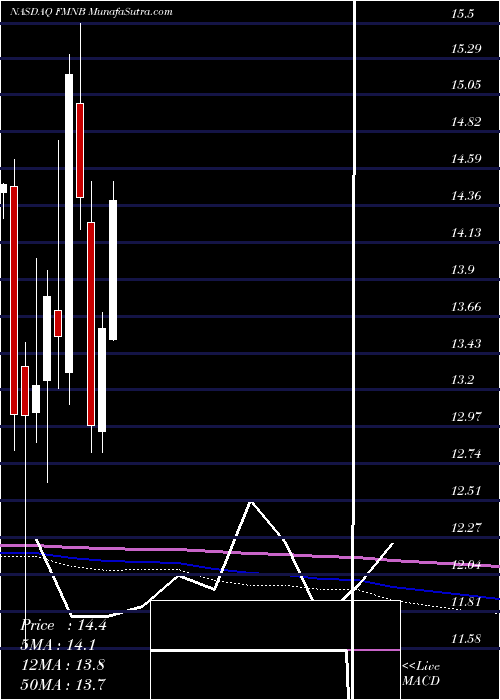The width and height of the screenshot is (500, 700).
Task: Select the tallest white candlestick body
Action: coord(69,223)
